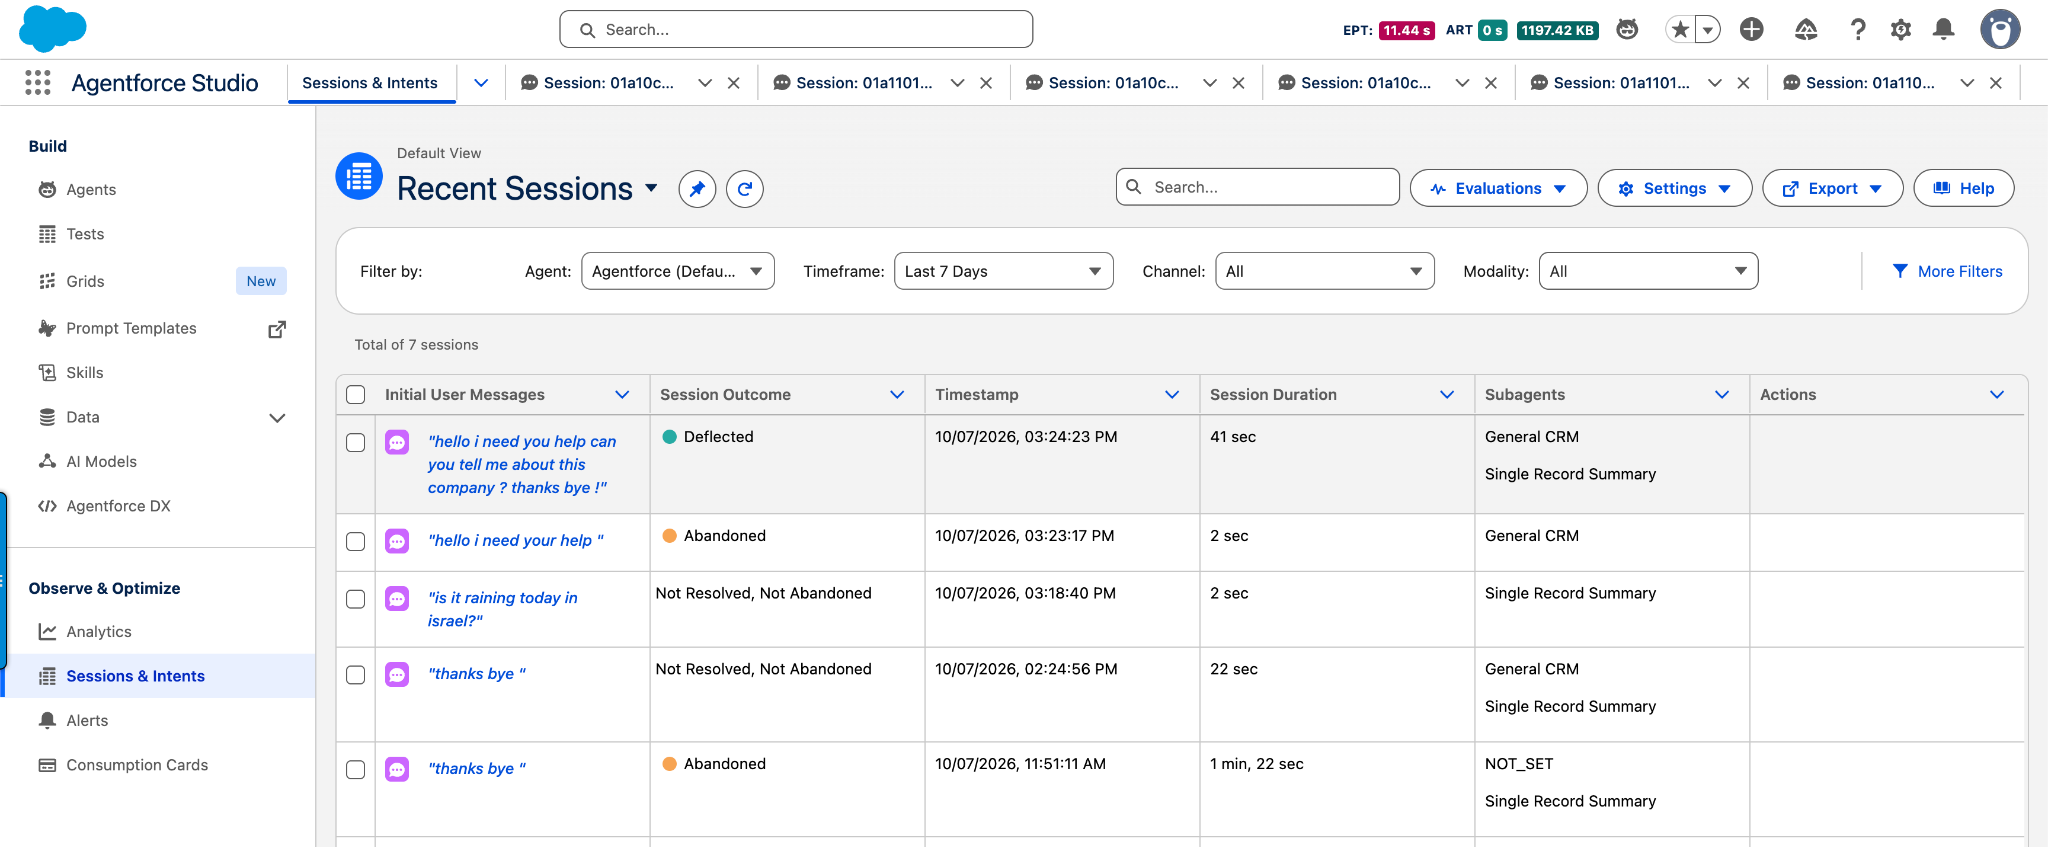Click the Help button in list header
This screenshot has height=847, width=2048.
click(1963, 188)
